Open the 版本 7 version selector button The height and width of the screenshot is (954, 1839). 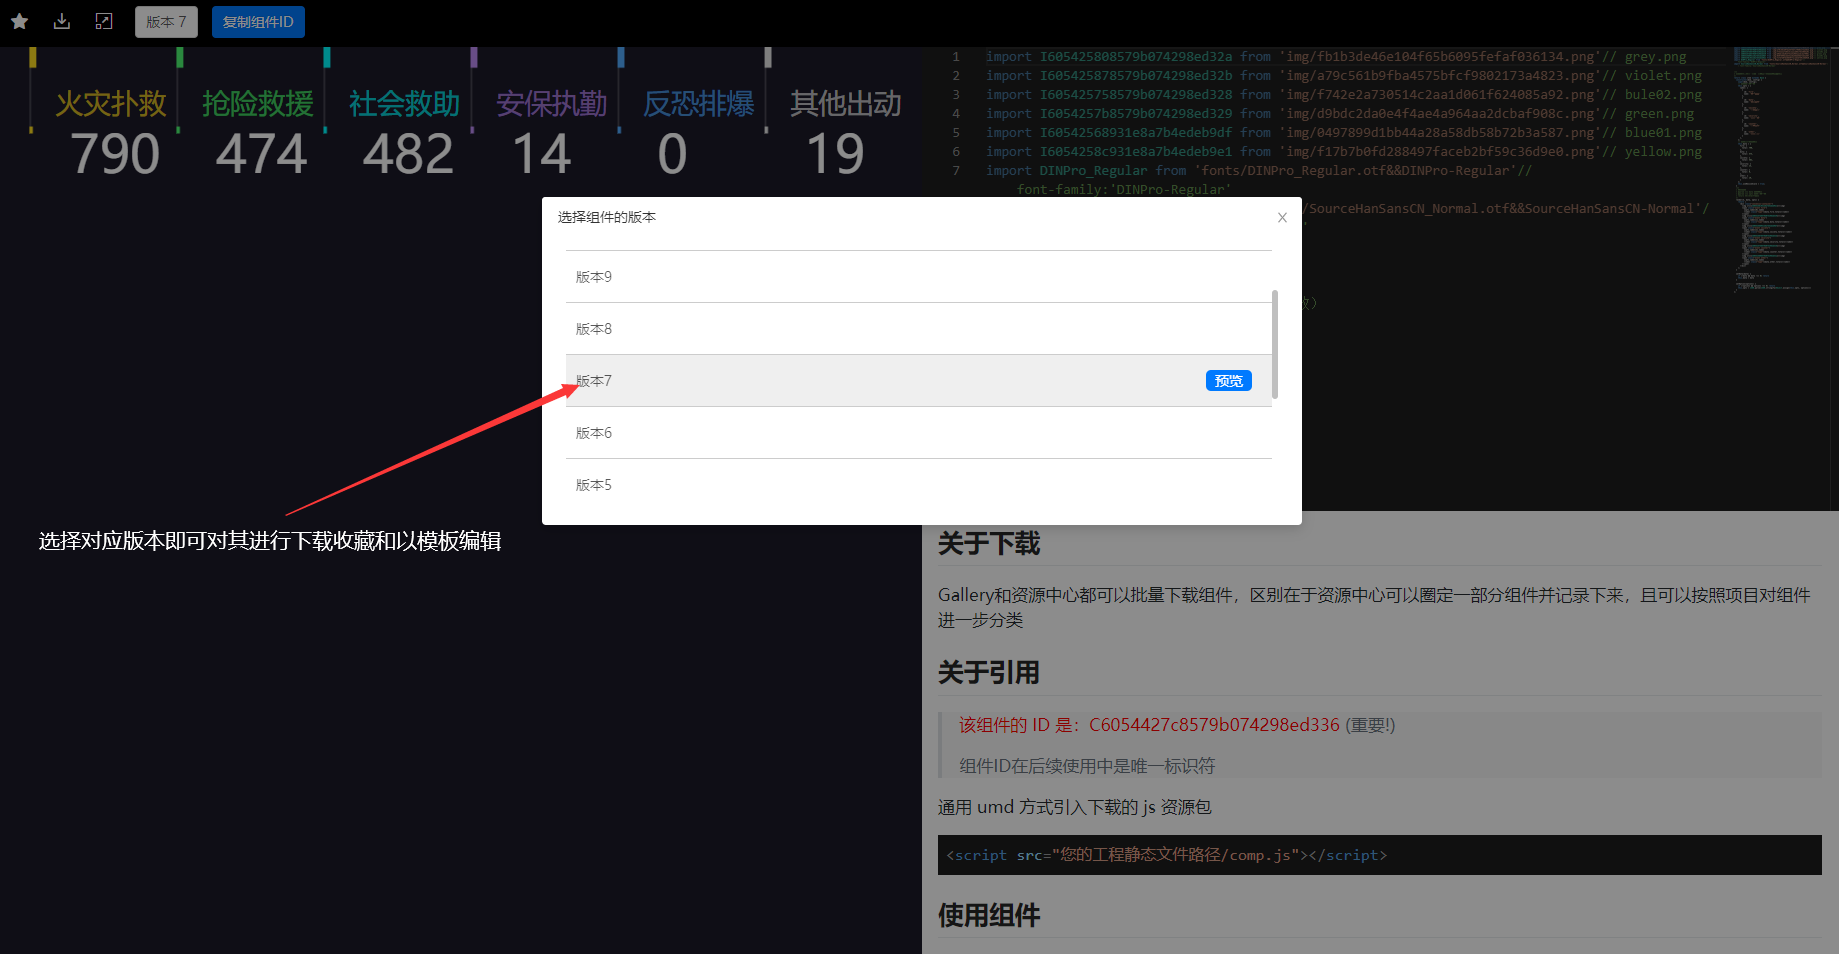[166, 22]
